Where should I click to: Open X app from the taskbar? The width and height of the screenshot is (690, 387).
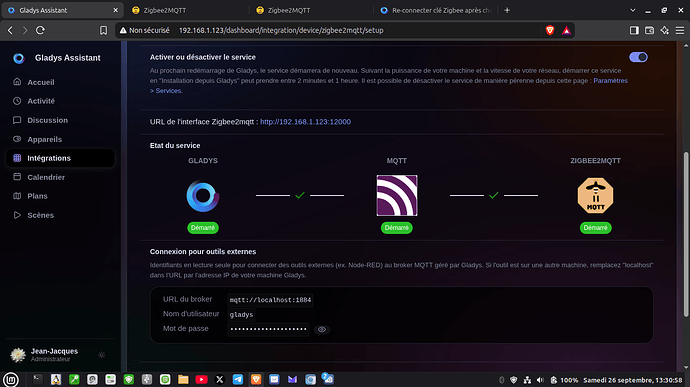coord(220,379)
